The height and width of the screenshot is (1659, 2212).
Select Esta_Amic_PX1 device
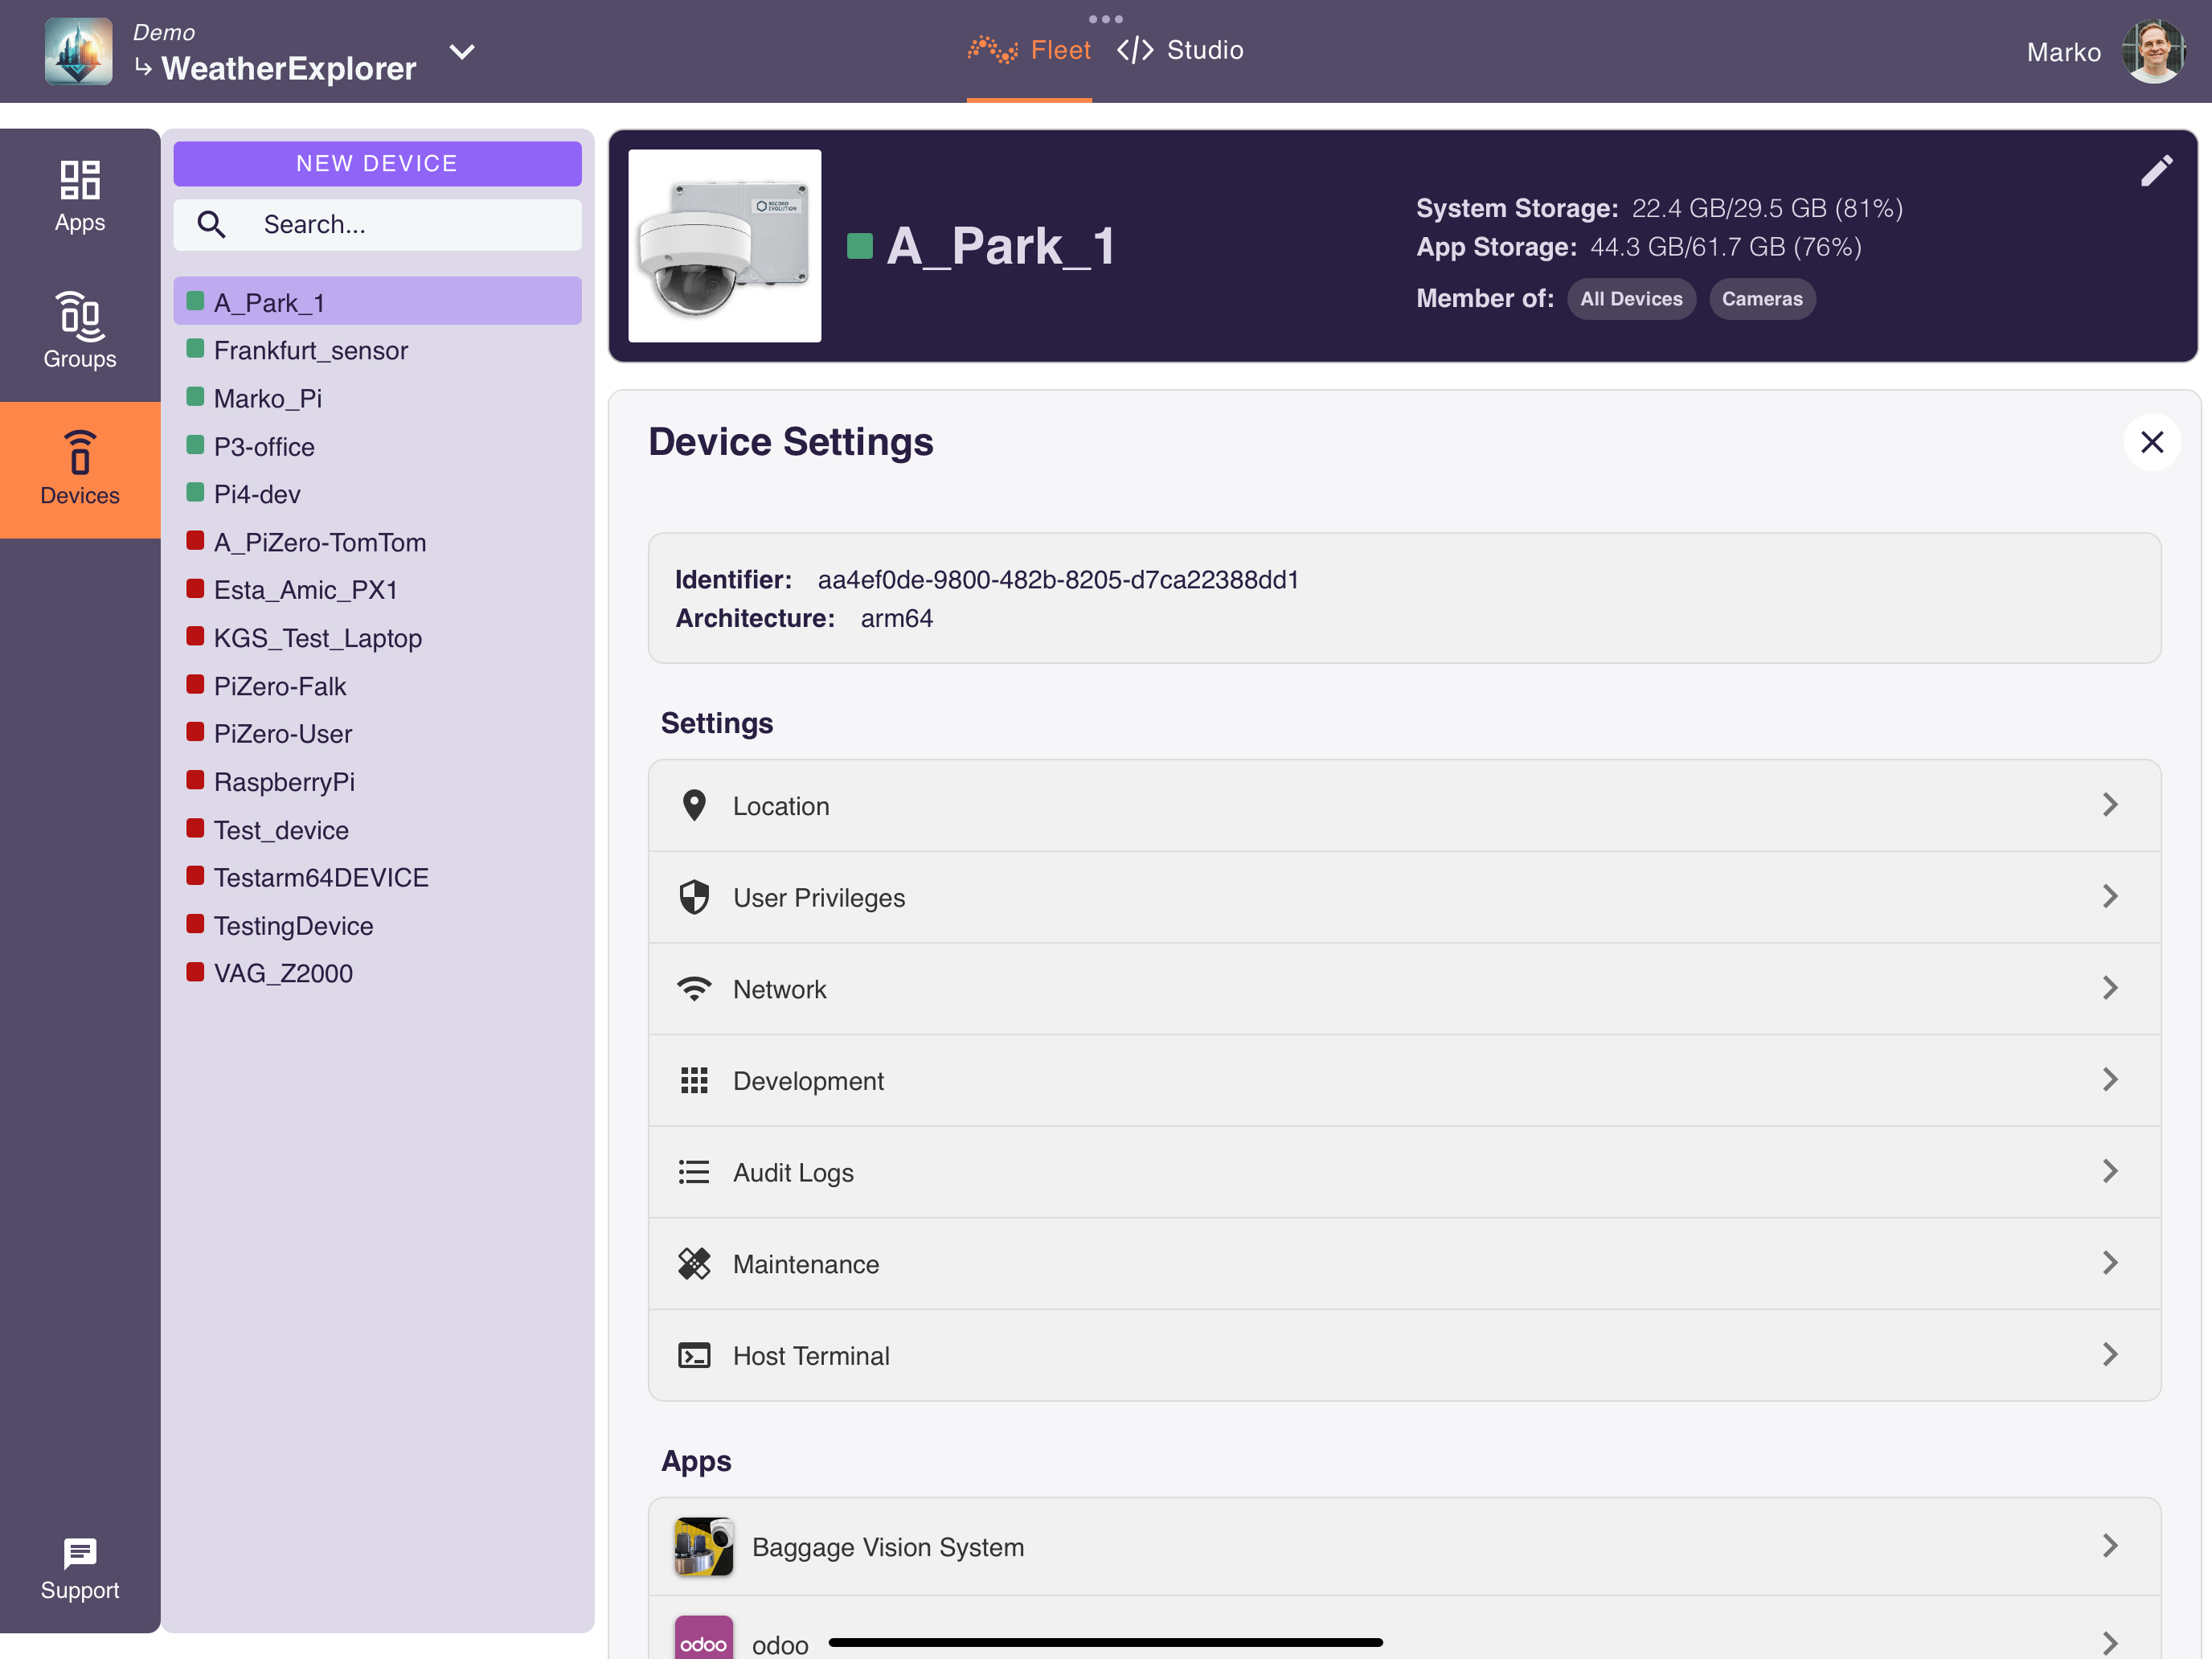click(x=377, y=590)
